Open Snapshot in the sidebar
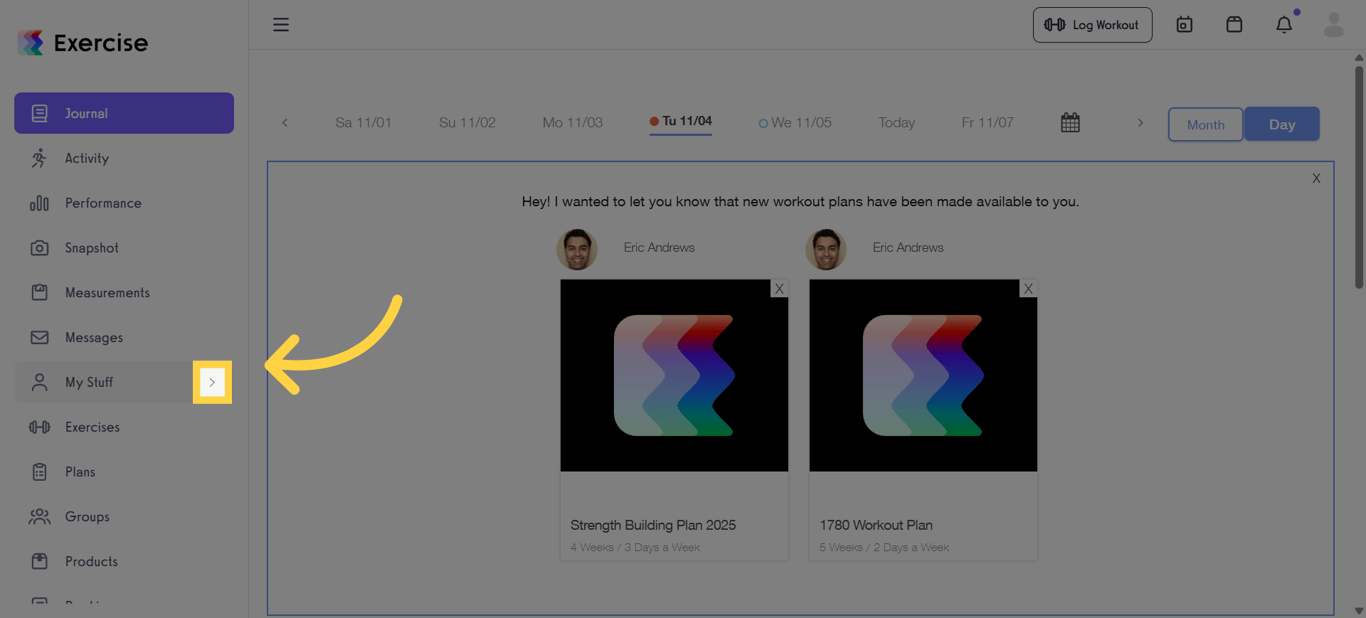Image resolution: width=1366 pixels, height=618 pixels. pos(124,248)
